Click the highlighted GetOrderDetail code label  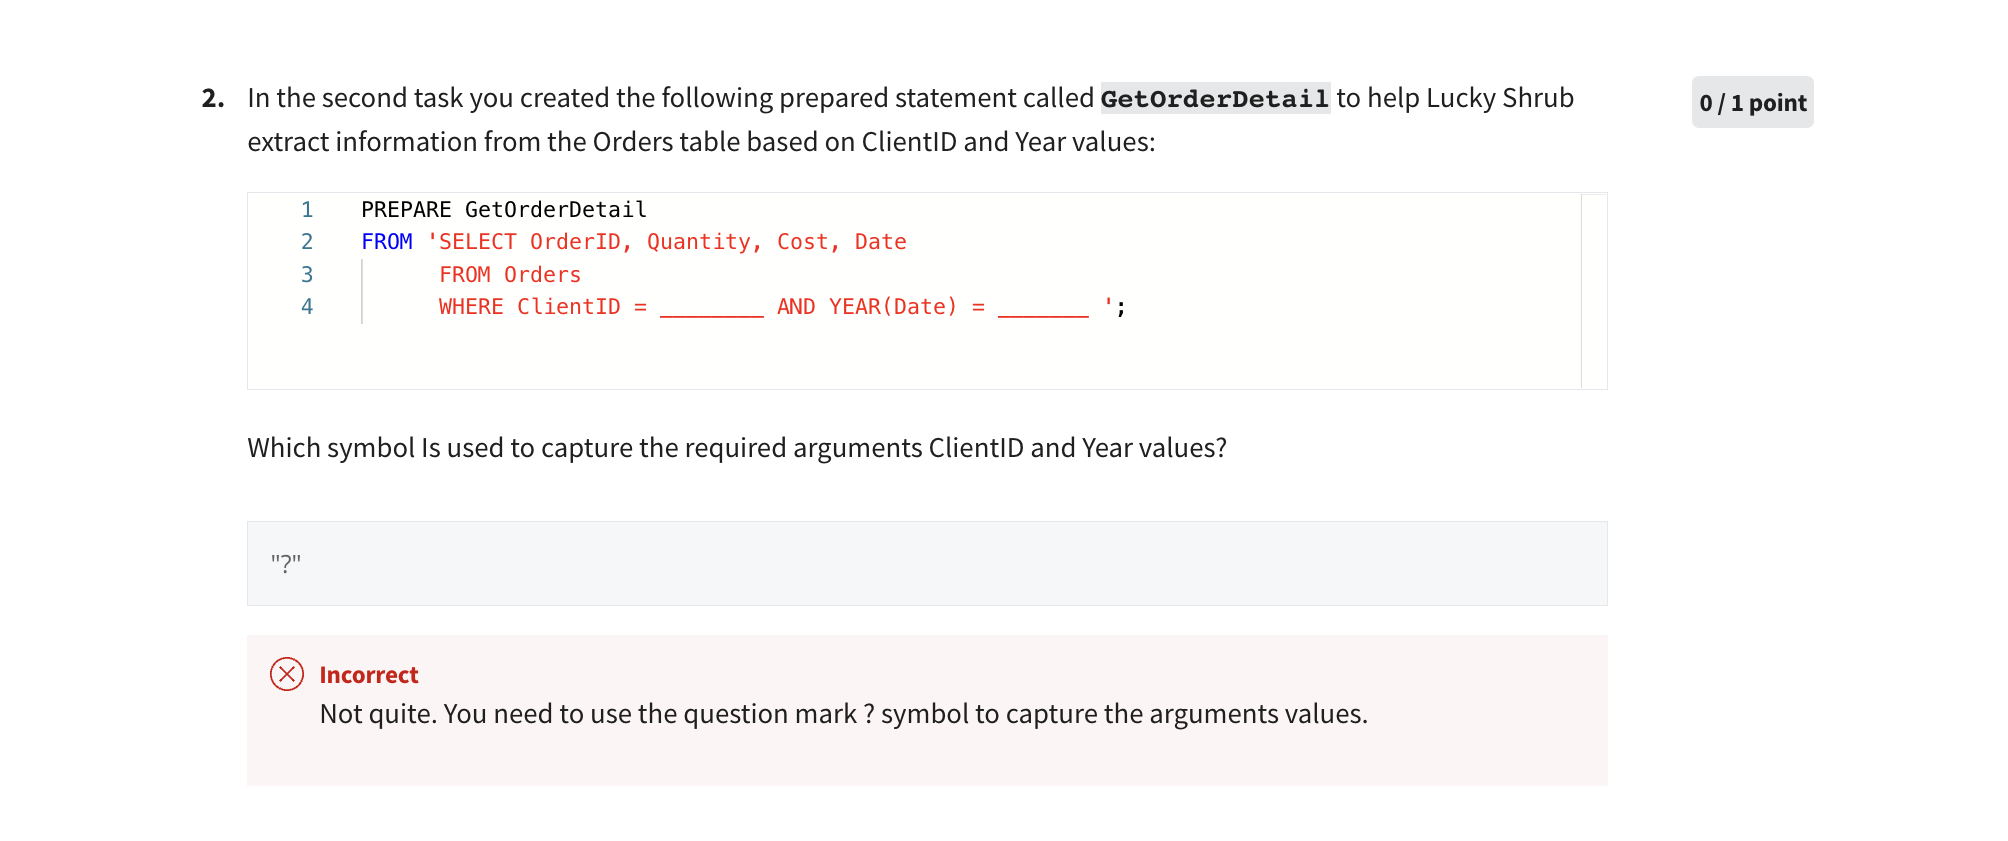1214,99
